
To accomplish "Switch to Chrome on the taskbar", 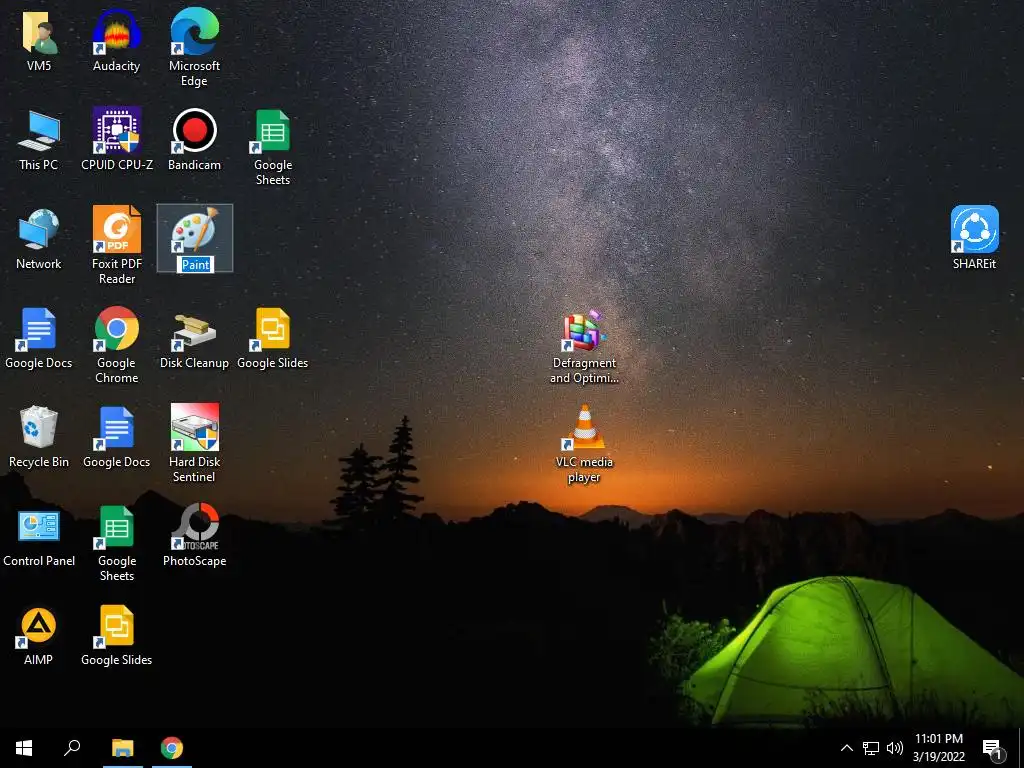I will click(x=172, y=748).
